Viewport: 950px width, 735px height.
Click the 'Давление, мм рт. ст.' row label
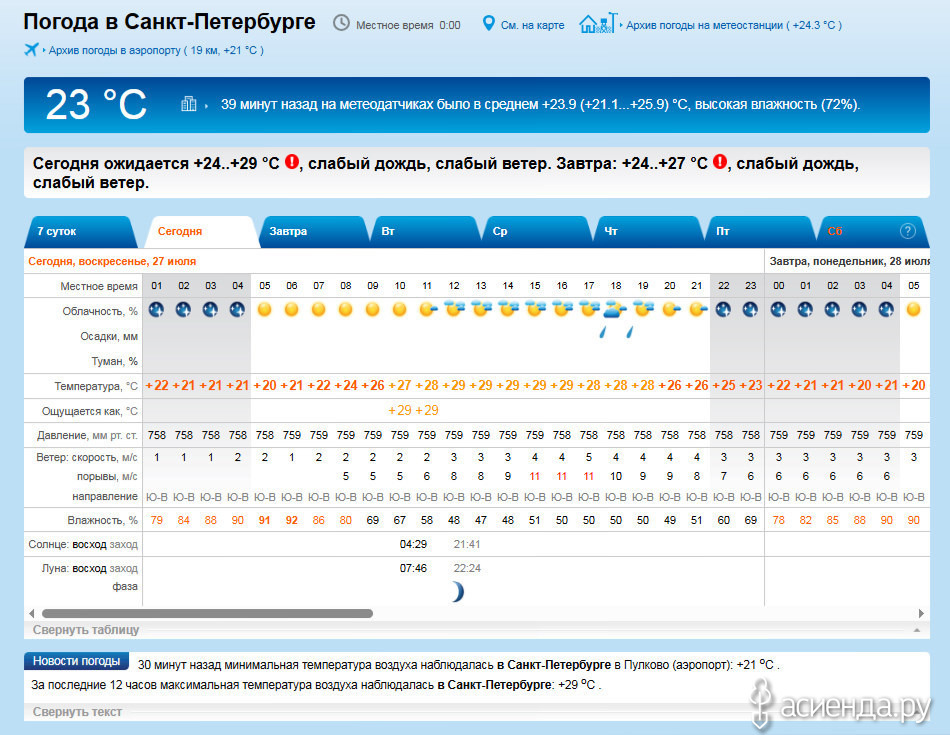tap(87, 435)
